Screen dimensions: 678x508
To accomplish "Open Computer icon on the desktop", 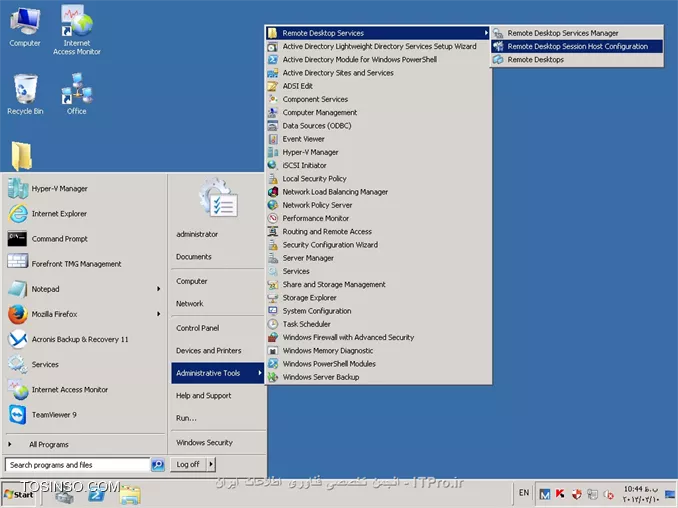I will tap(25, 21).
